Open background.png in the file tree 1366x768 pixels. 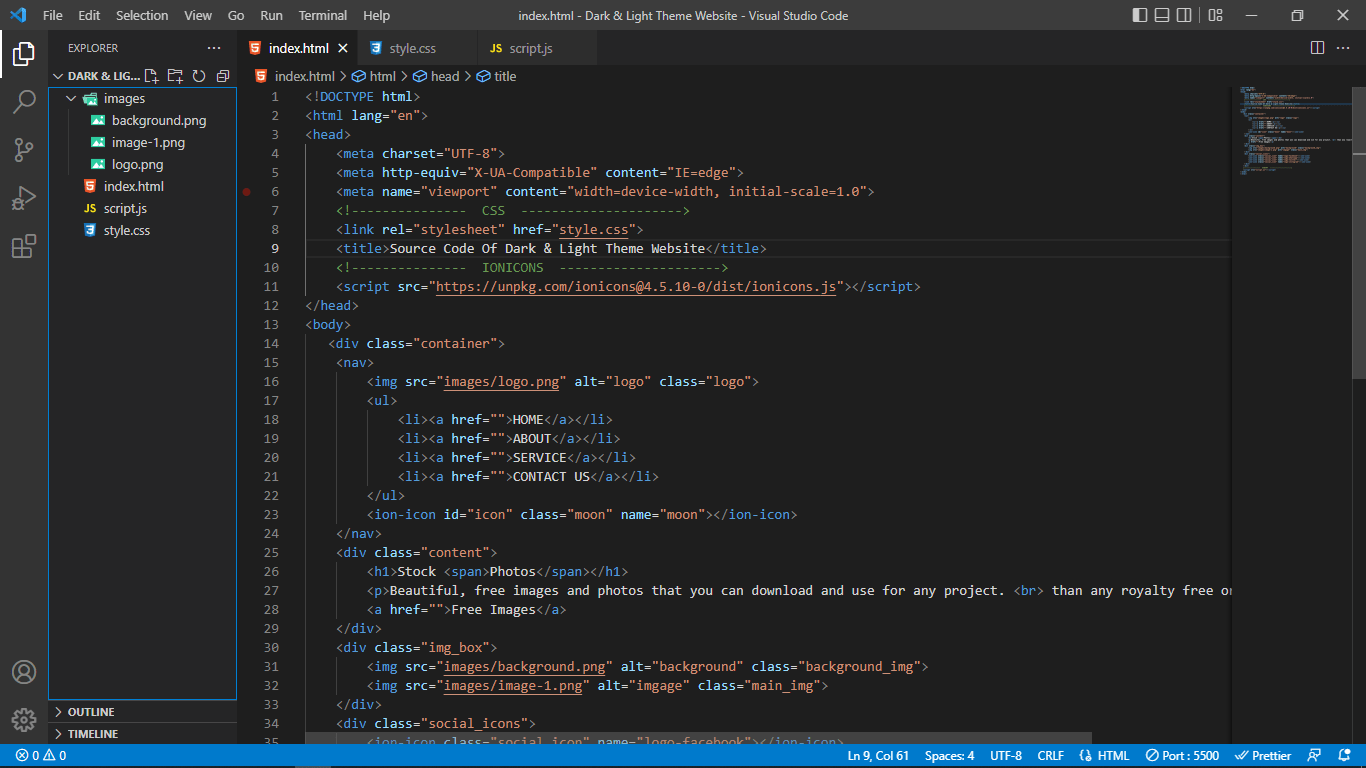tap(143, 120)
